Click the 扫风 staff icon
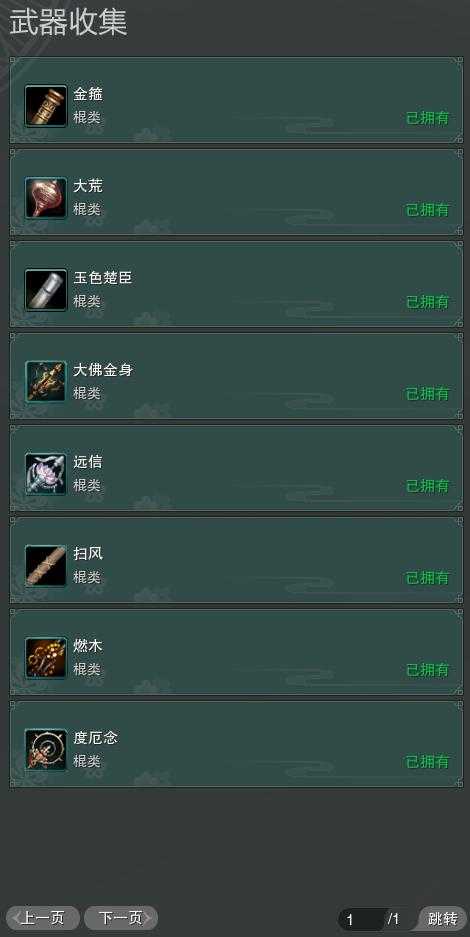Screen dimensions: 470x937 point(46,566)
